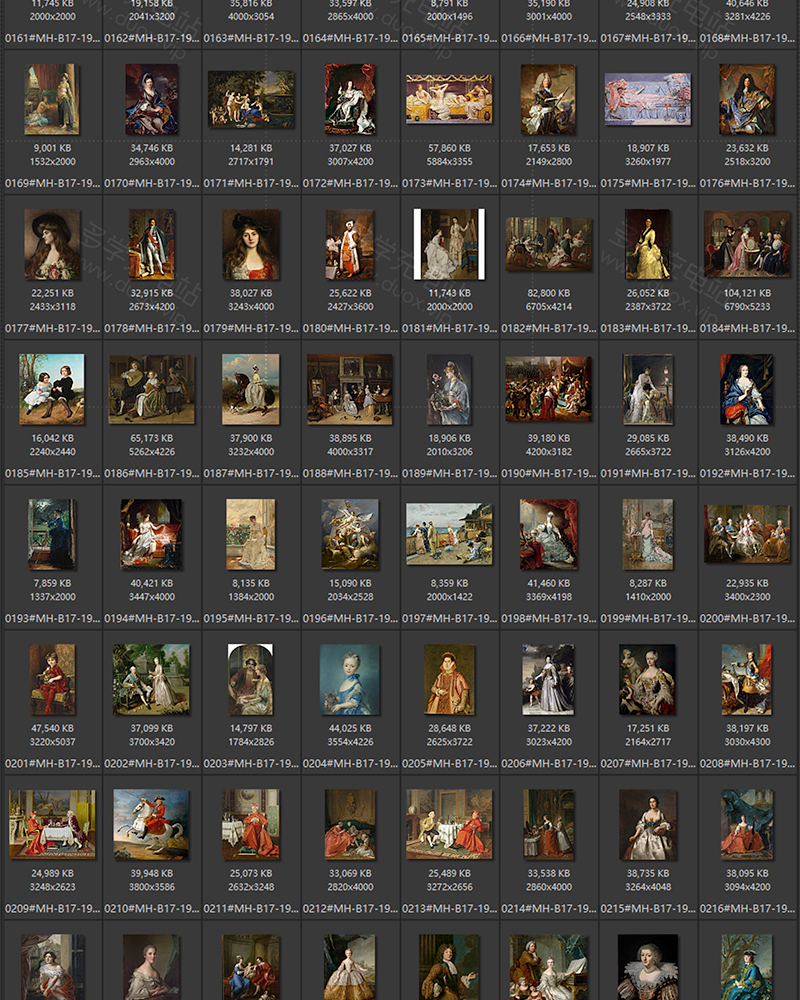800x1000 pixels.
Task: Click thumbnail 0177 of woman in black hat
Action: click(52, 244)
